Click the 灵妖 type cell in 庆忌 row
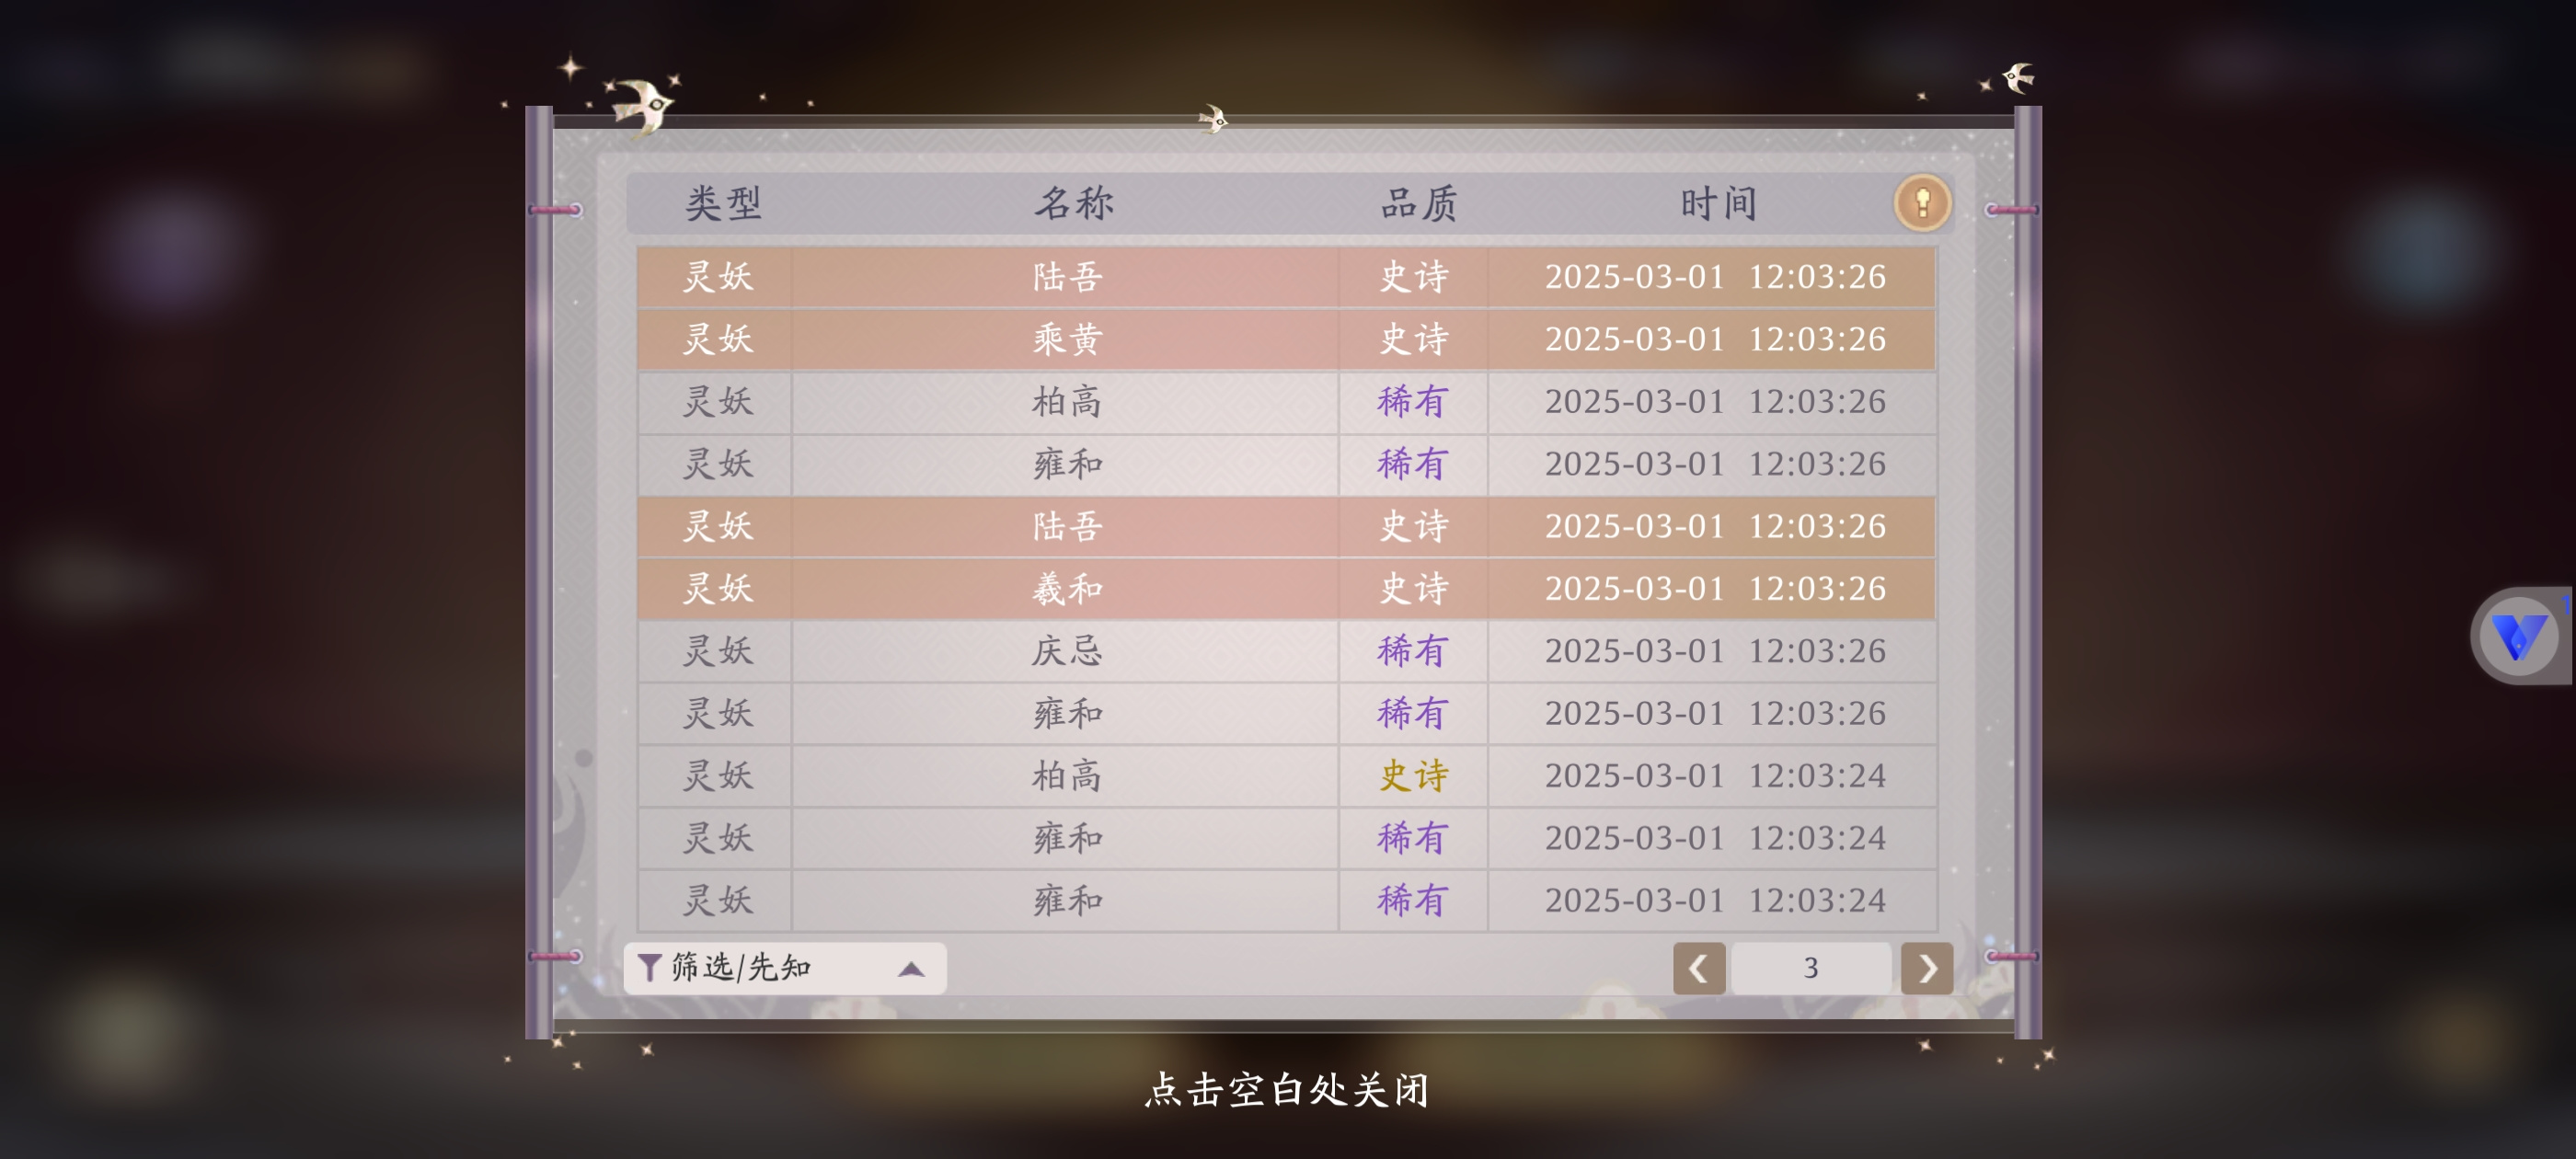This screenshot has height=1159, width=2576. (716, 651)
